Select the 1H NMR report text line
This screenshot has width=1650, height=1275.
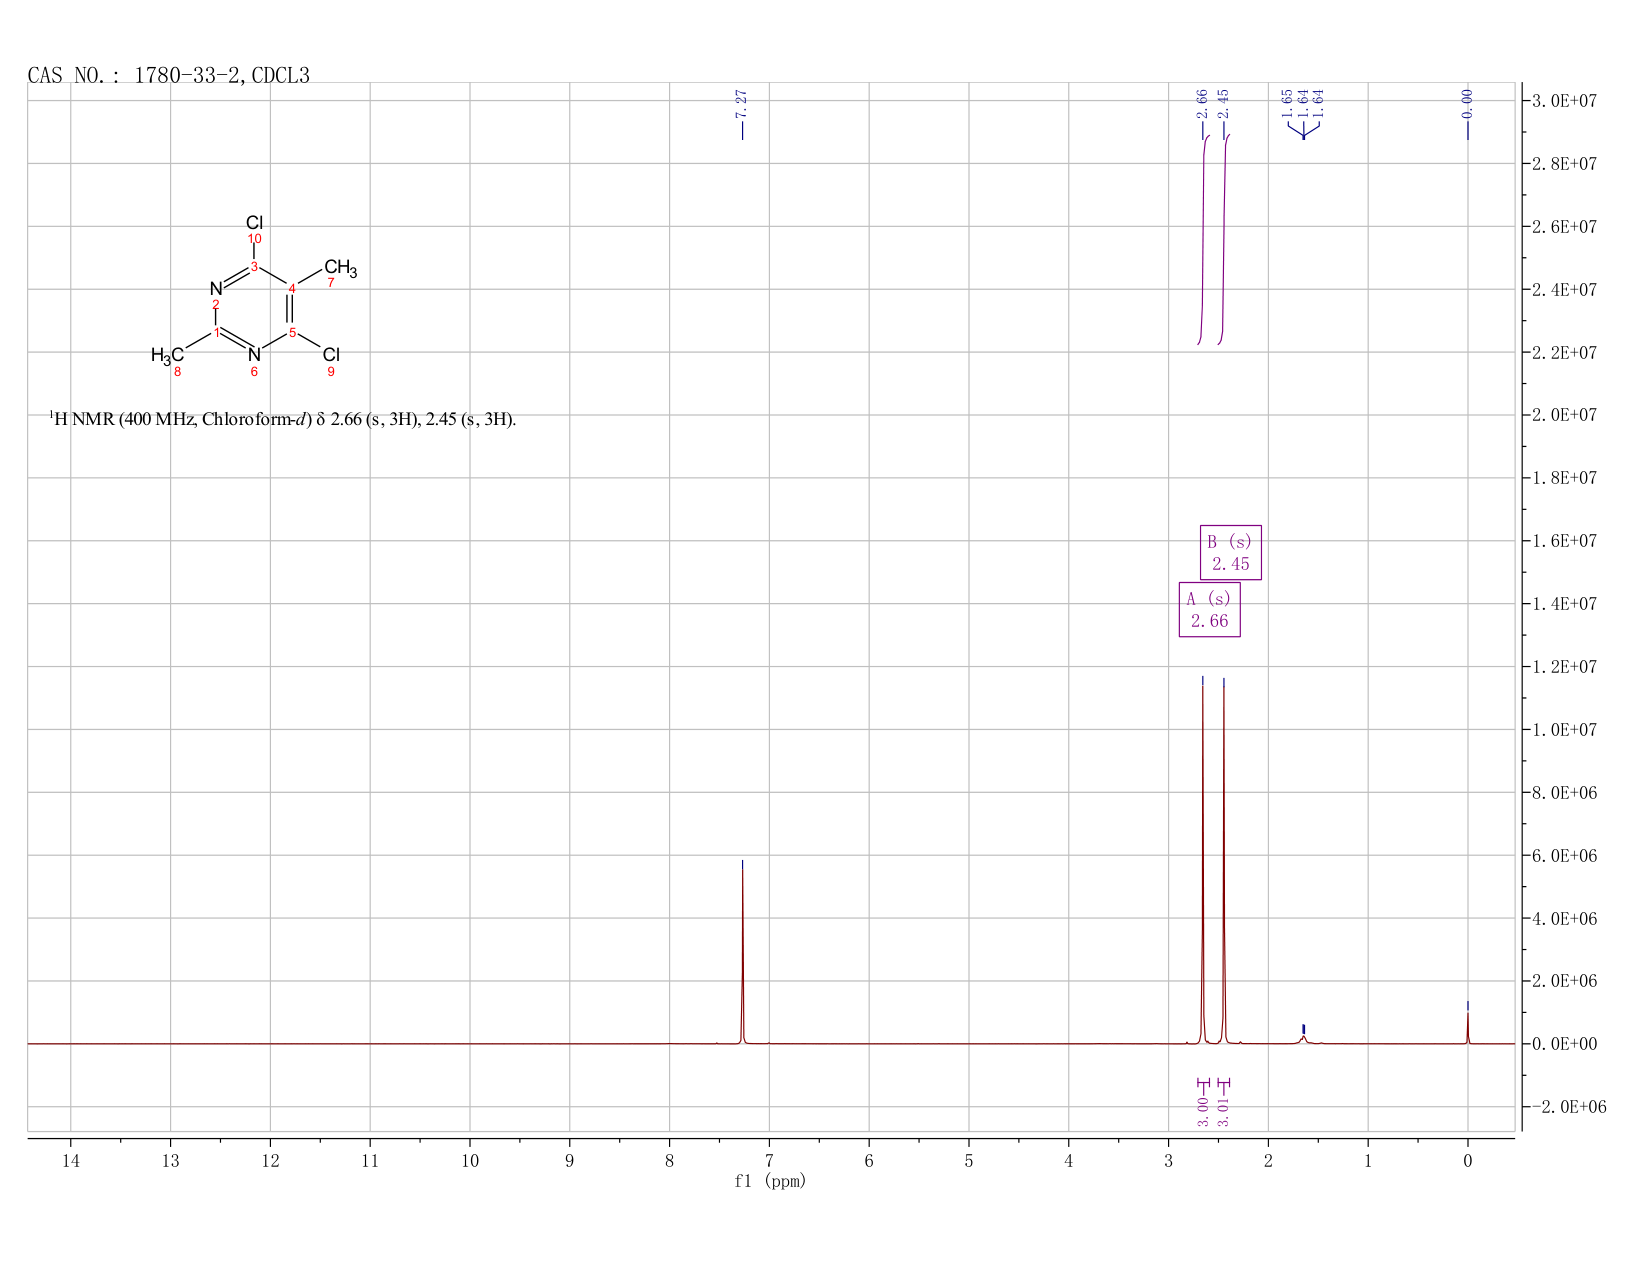(283, 420)
